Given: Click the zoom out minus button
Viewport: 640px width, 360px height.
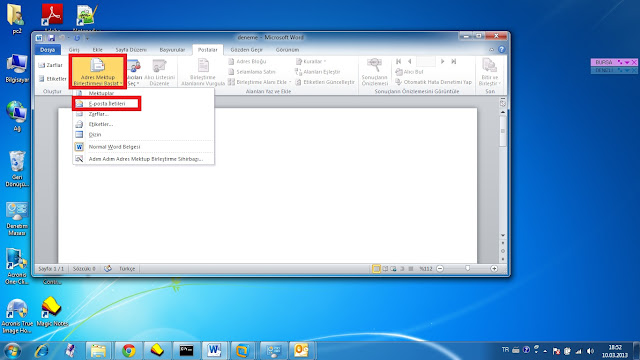Looking at the screenshot, I should click(440, 269).
